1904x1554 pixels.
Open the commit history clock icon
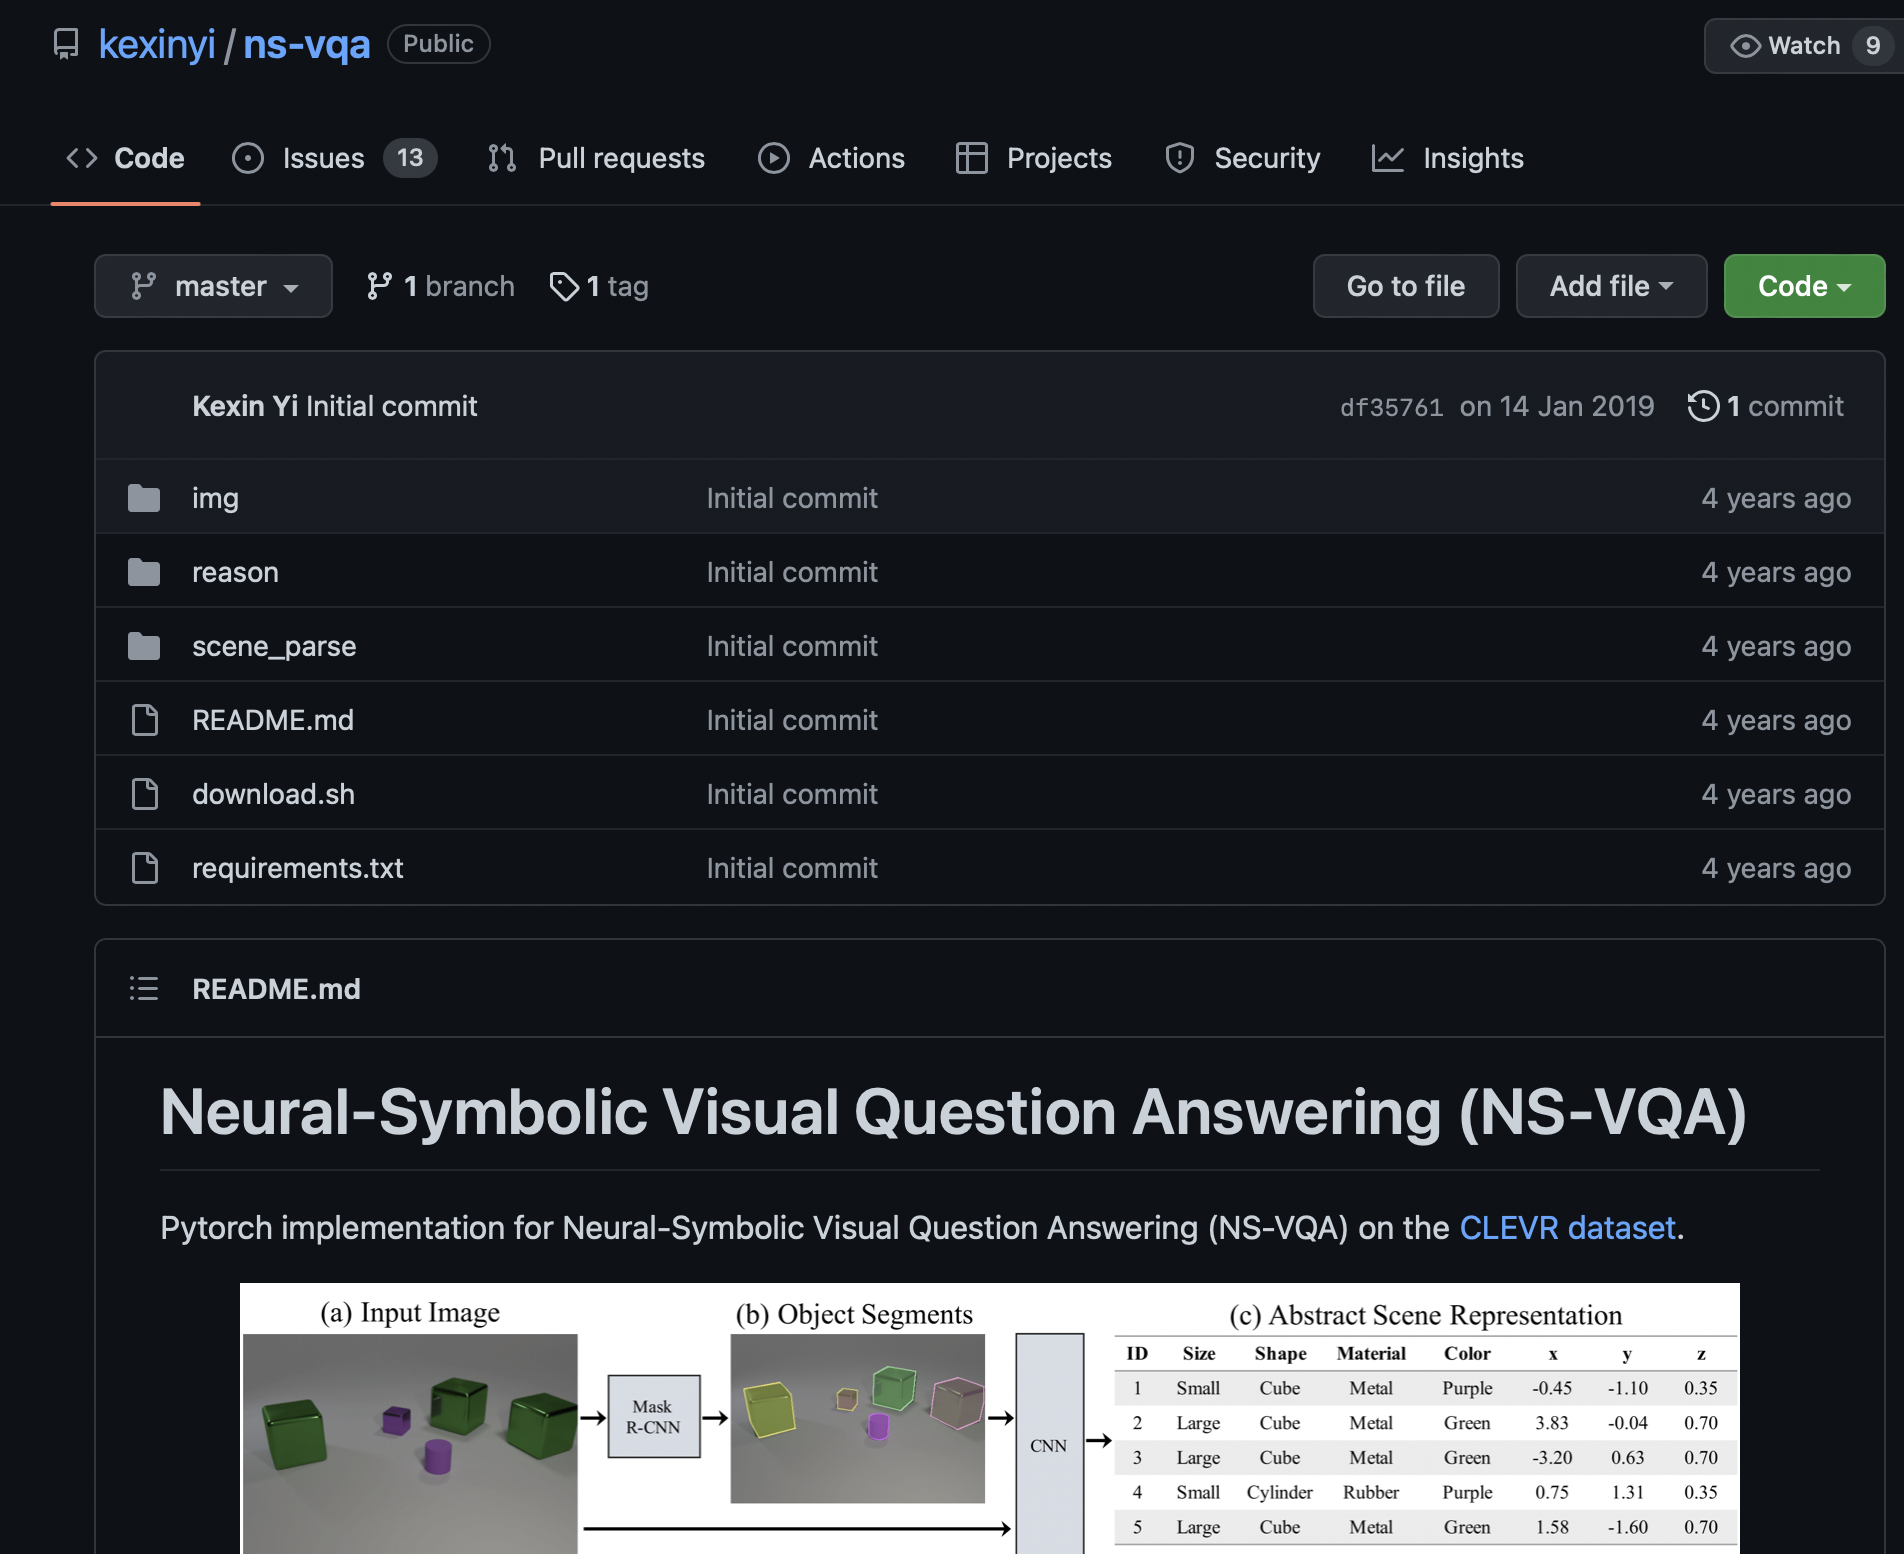click(1703, 406)
